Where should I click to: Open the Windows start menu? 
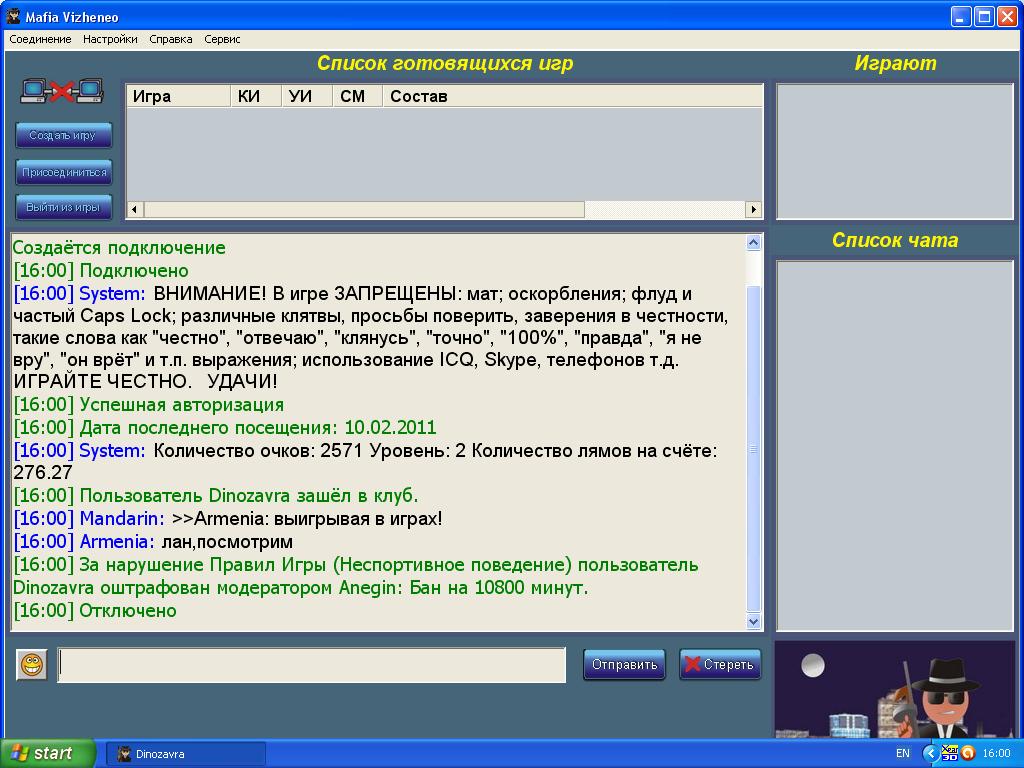point(48,753)
